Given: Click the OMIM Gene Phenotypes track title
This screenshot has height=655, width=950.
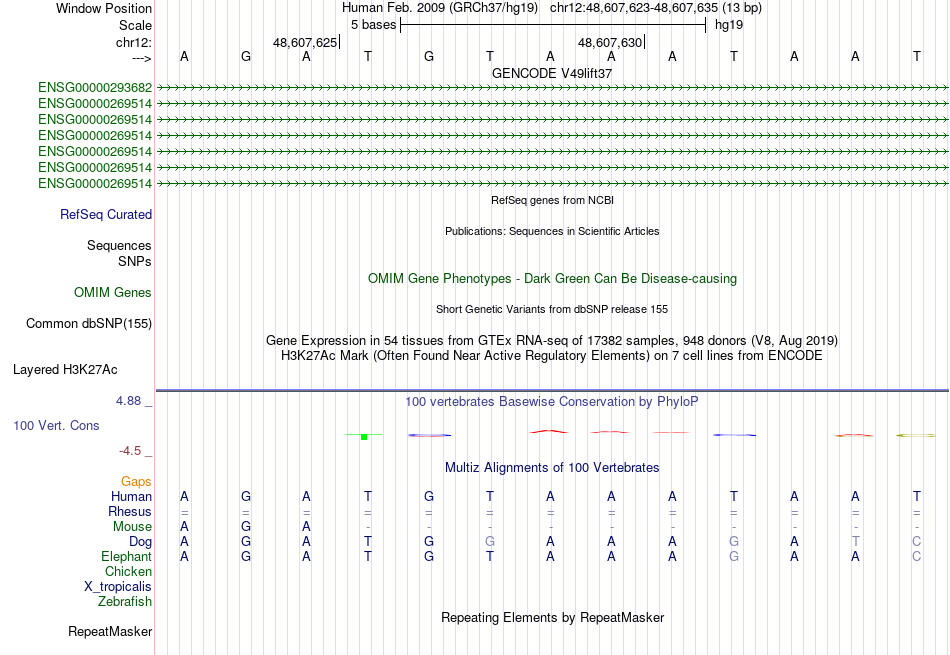Looking at the screenshot, I should (x=553, y=279).
